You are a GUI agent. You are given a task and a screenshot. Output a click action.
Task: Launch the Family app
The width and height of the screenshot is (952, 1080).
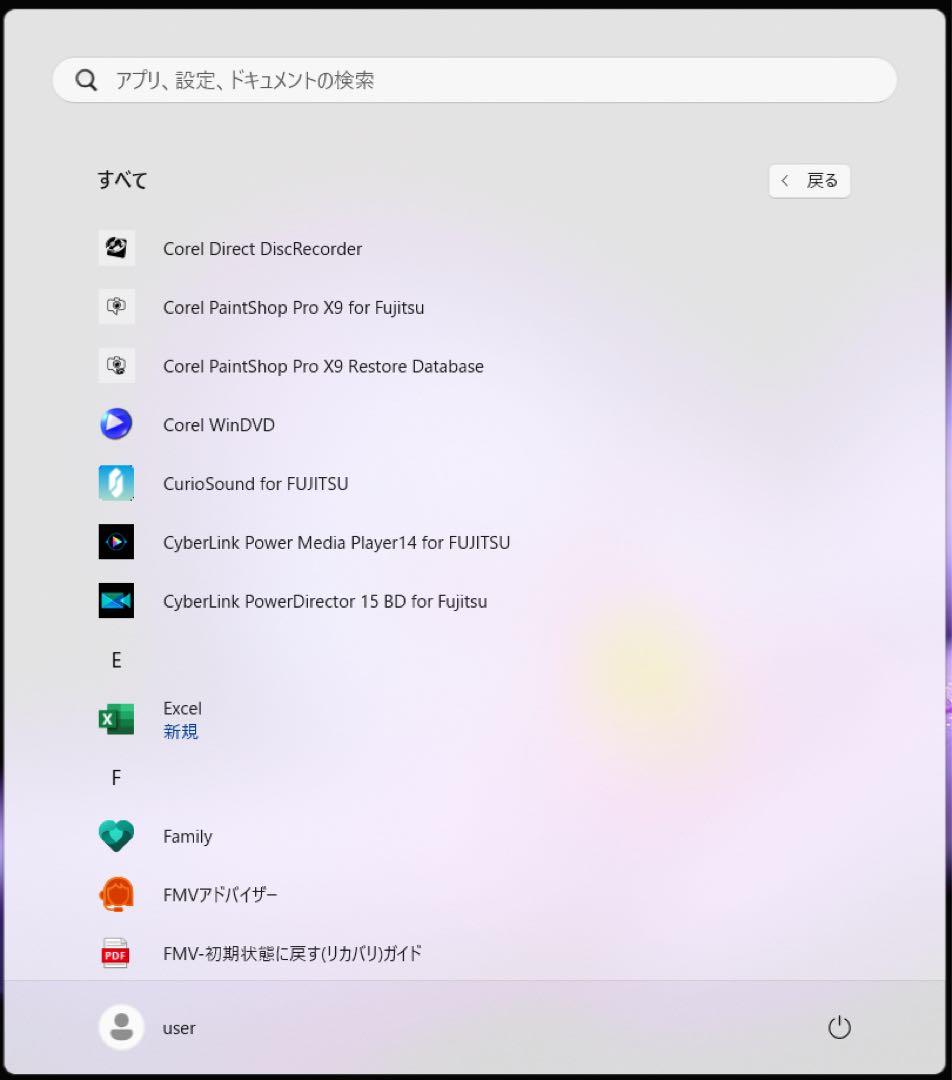(x=187, y=837)
